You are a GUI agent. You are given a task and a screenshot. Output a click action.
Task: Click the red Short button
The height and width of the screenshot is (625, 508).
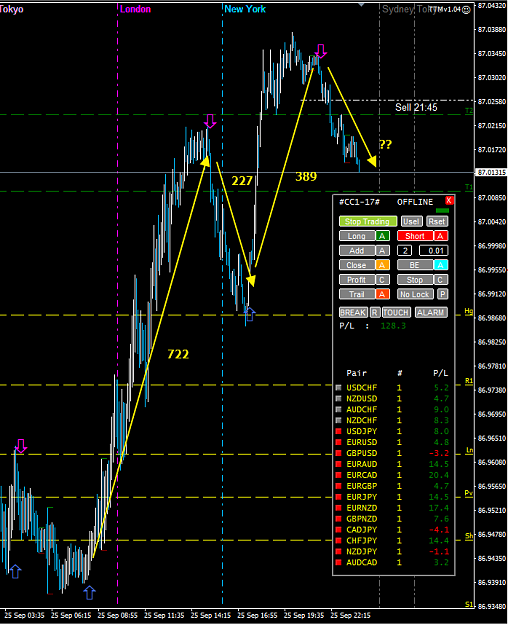(415, 236)
